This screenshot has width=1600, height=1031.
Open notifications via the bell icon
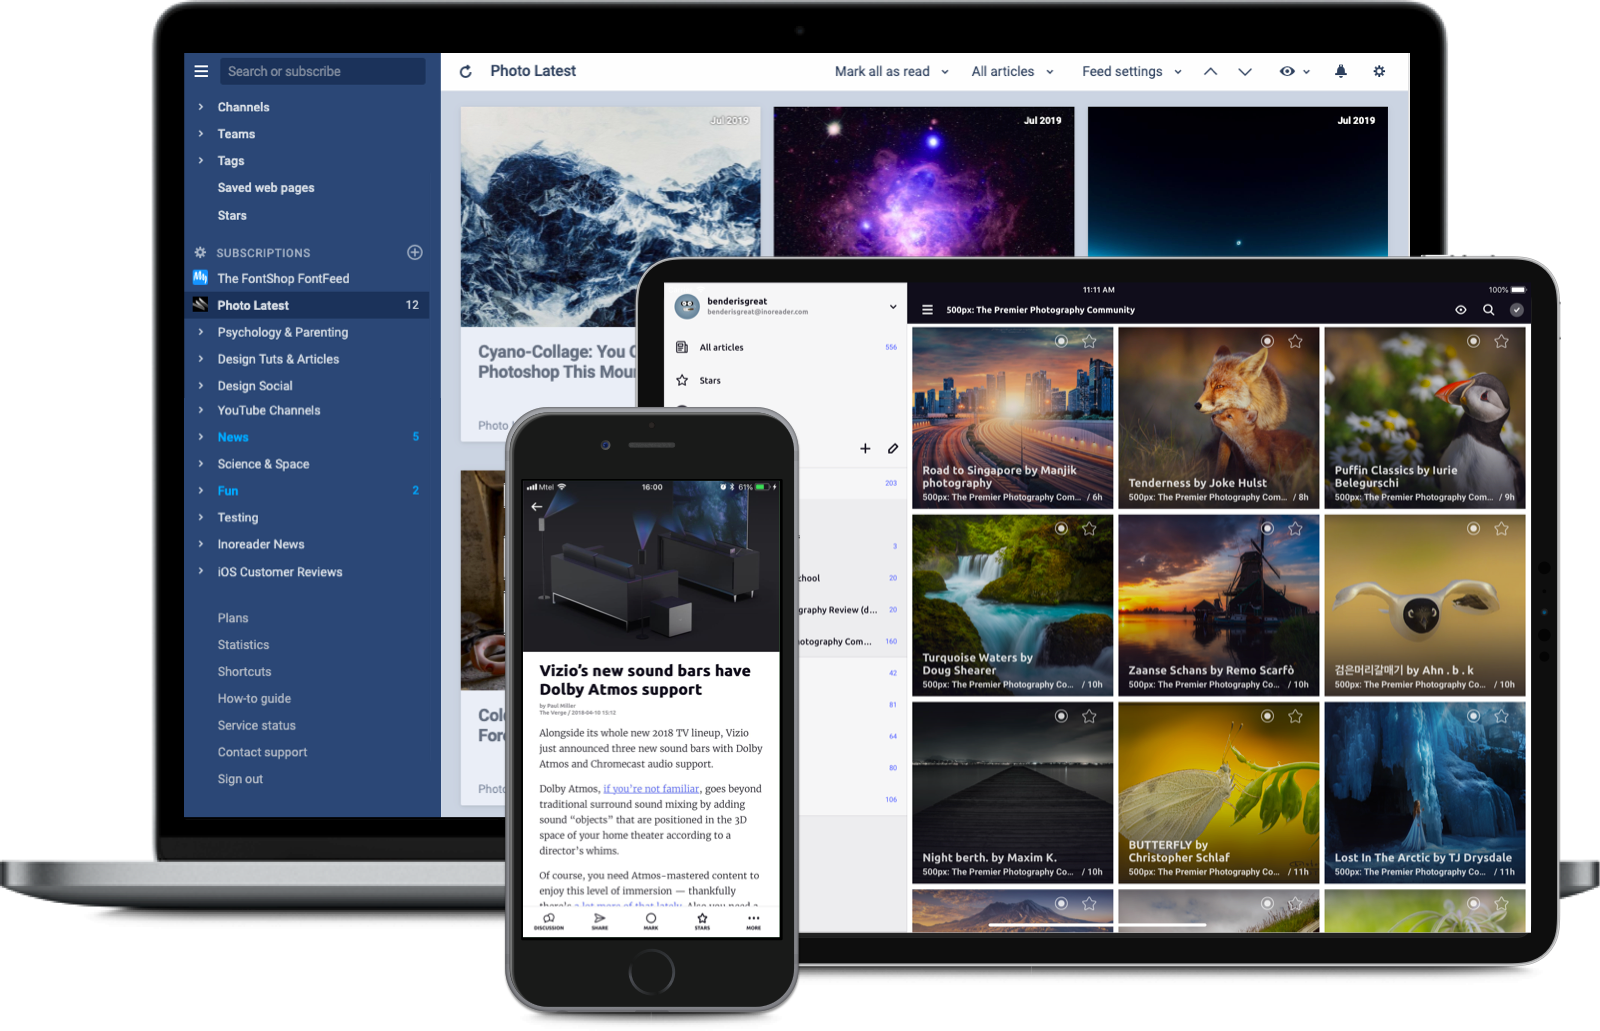(x=1341, y=71)
